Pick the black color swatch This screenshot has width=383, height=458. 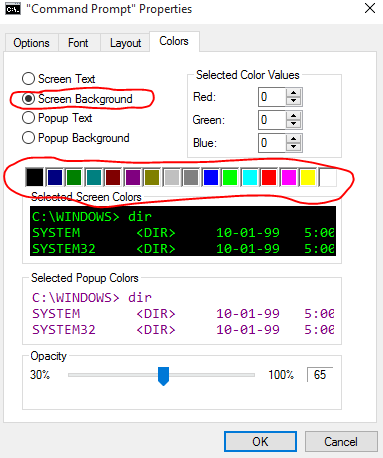35,177
